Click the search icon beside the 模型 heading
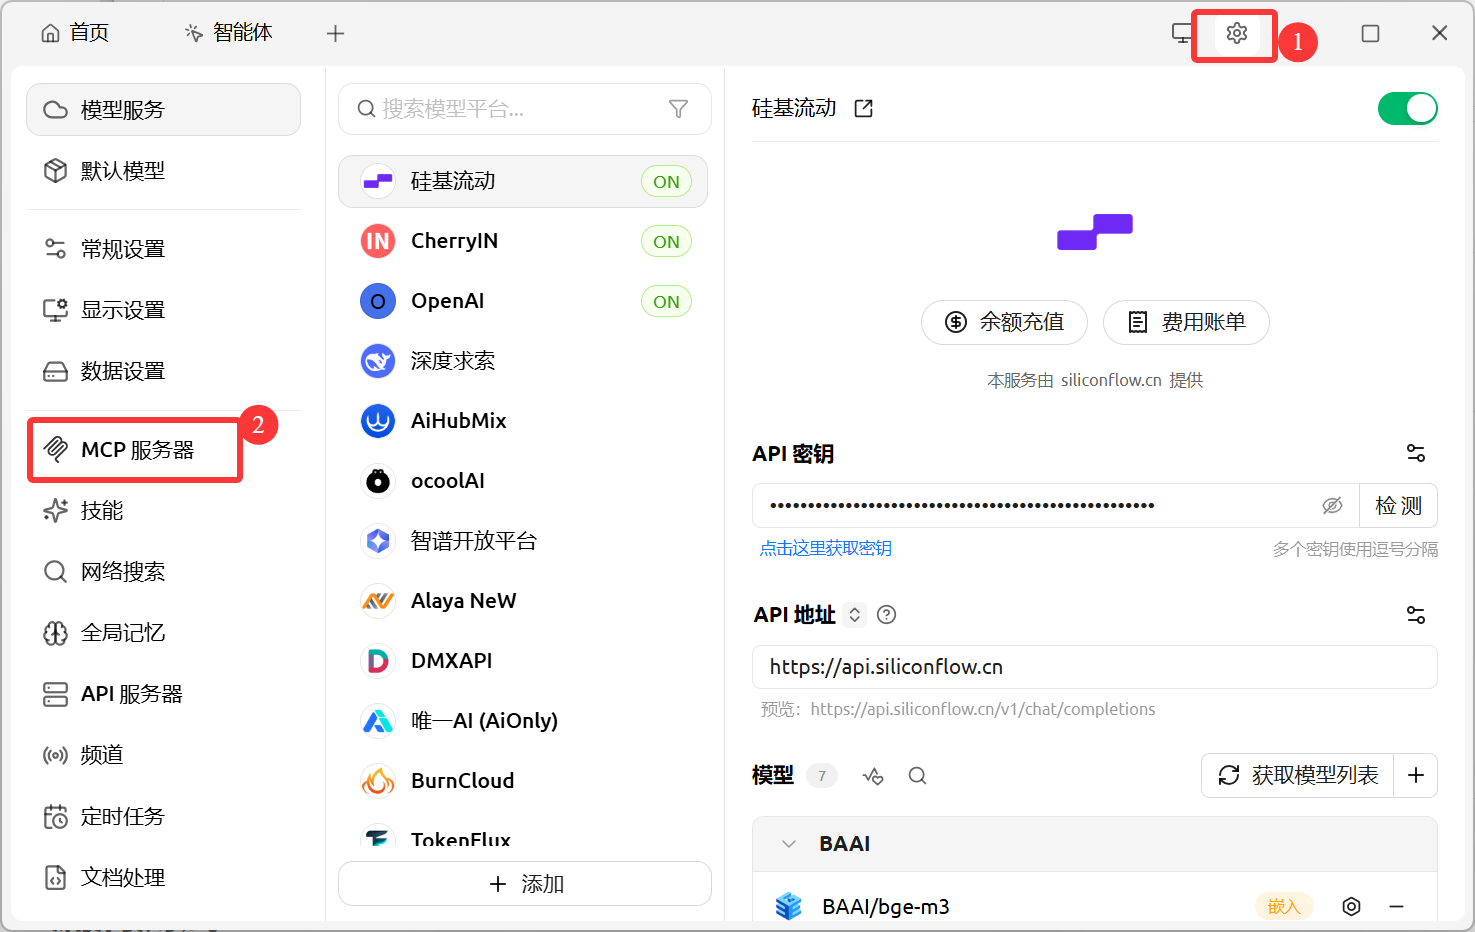The height and width of the screenshot is (932, 1475). coord(917,776)
